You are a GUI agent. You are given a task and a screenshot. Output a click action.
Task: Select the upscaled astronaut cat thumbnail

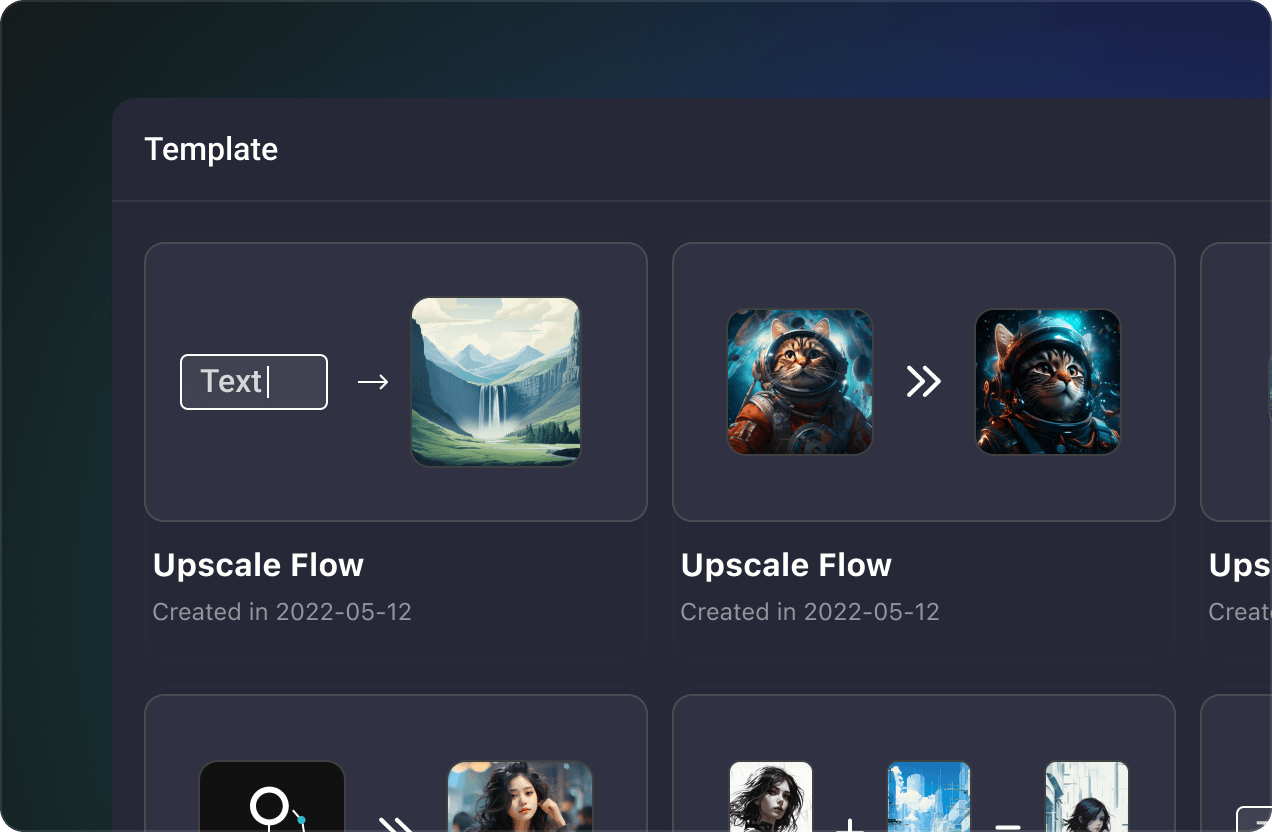pyautogui.click(x=1048, y=382)
